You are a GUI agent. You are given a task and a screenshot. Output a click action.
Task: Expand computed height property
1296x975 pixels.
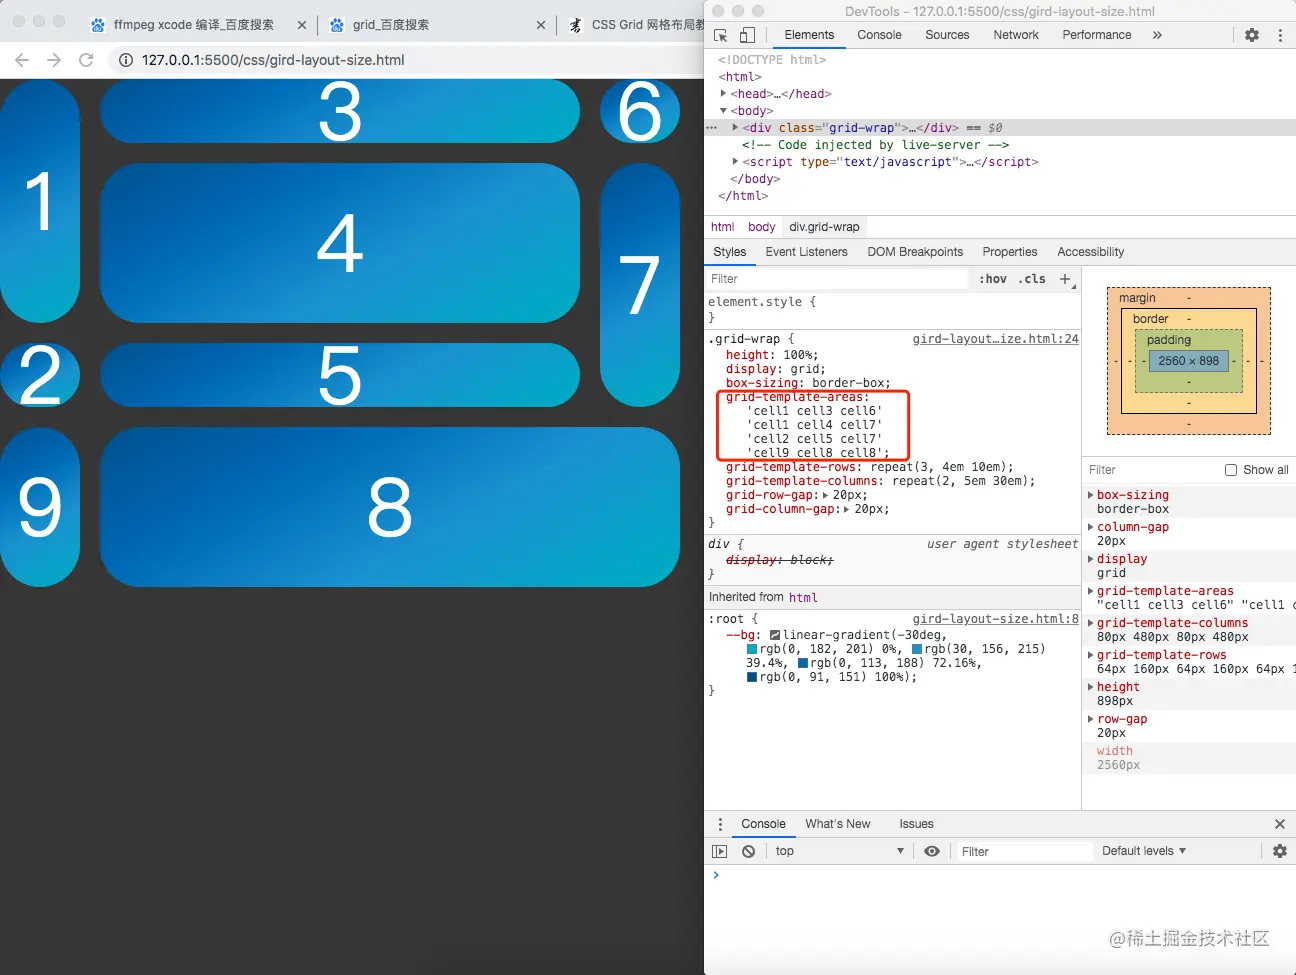[x=1090, y=687]
